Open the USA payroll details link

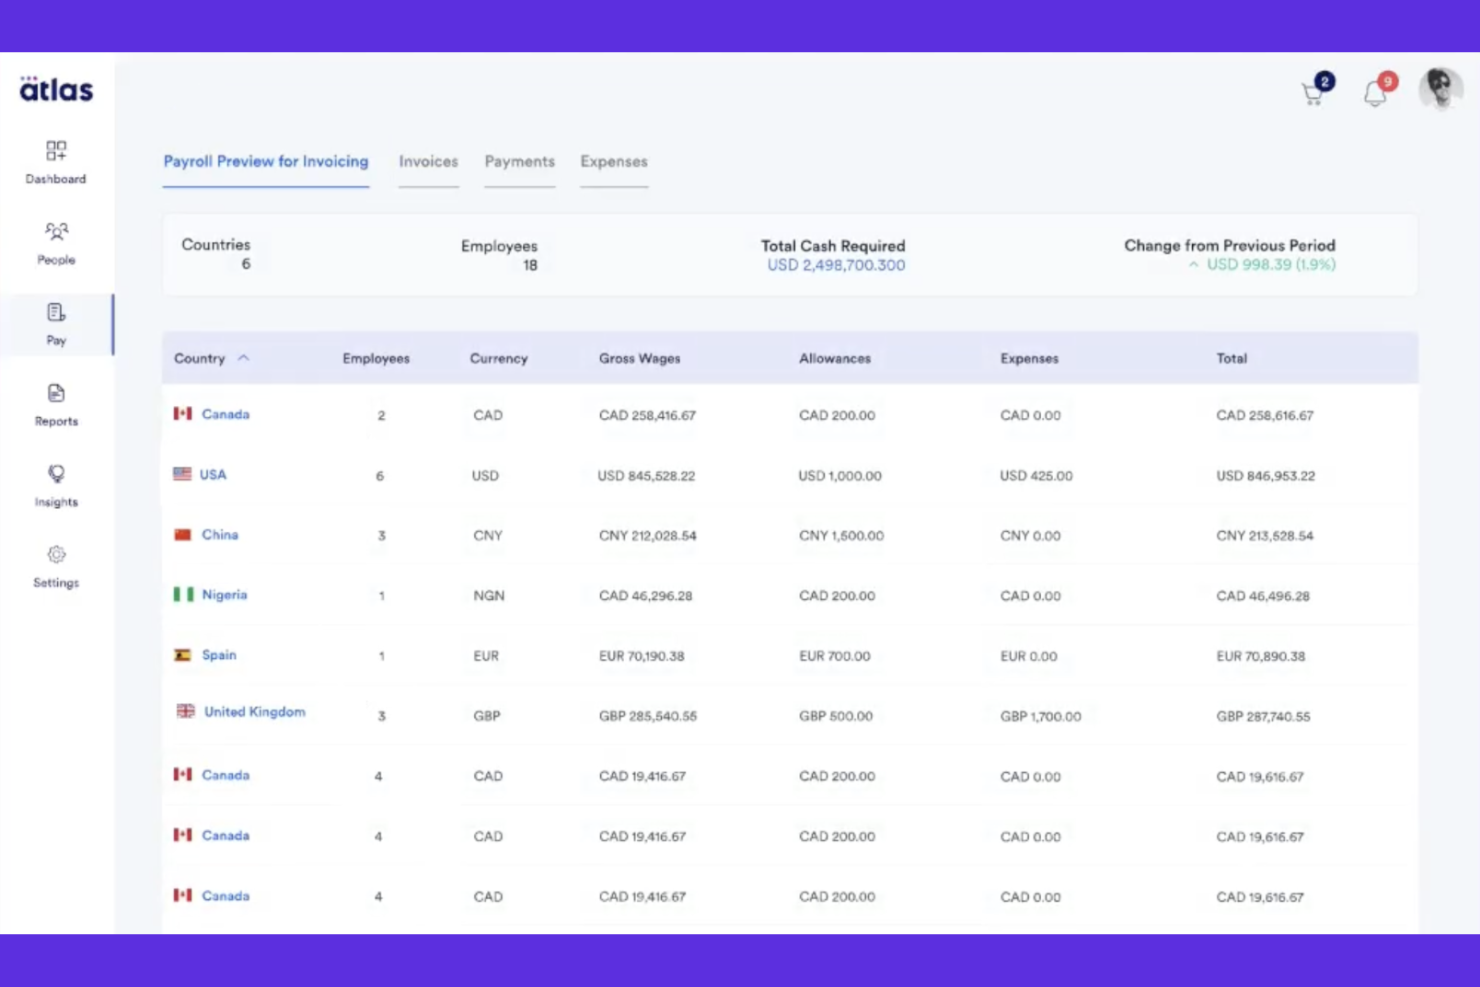tap(212, 474)
